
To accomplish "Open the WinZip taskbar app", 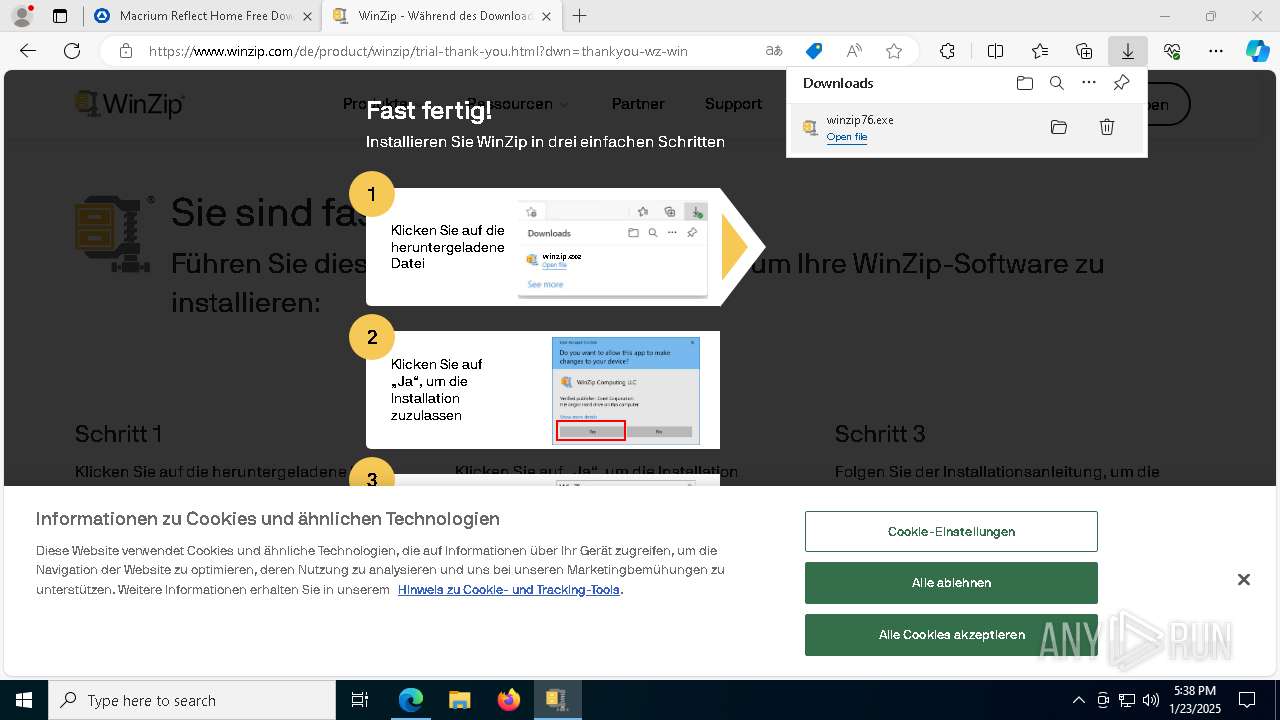I will pos(557,700).
